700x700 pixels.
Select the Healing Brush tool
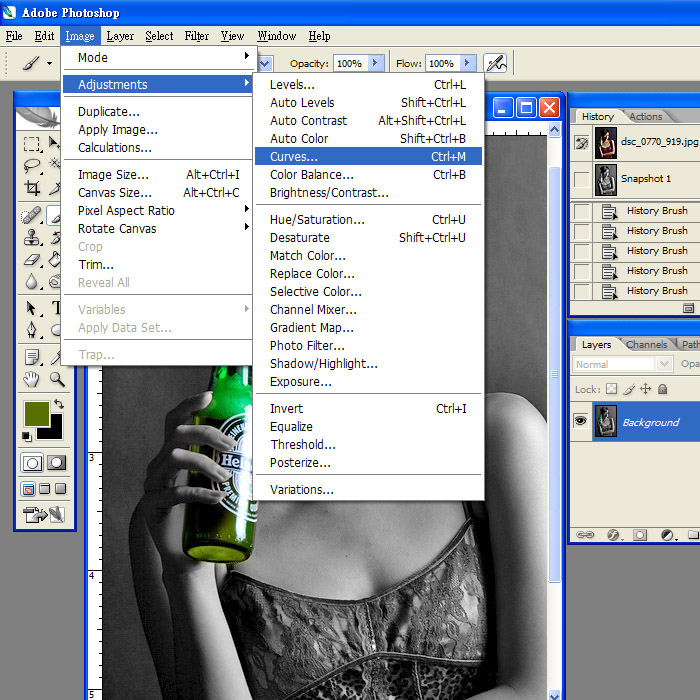(x=31, y=215)
